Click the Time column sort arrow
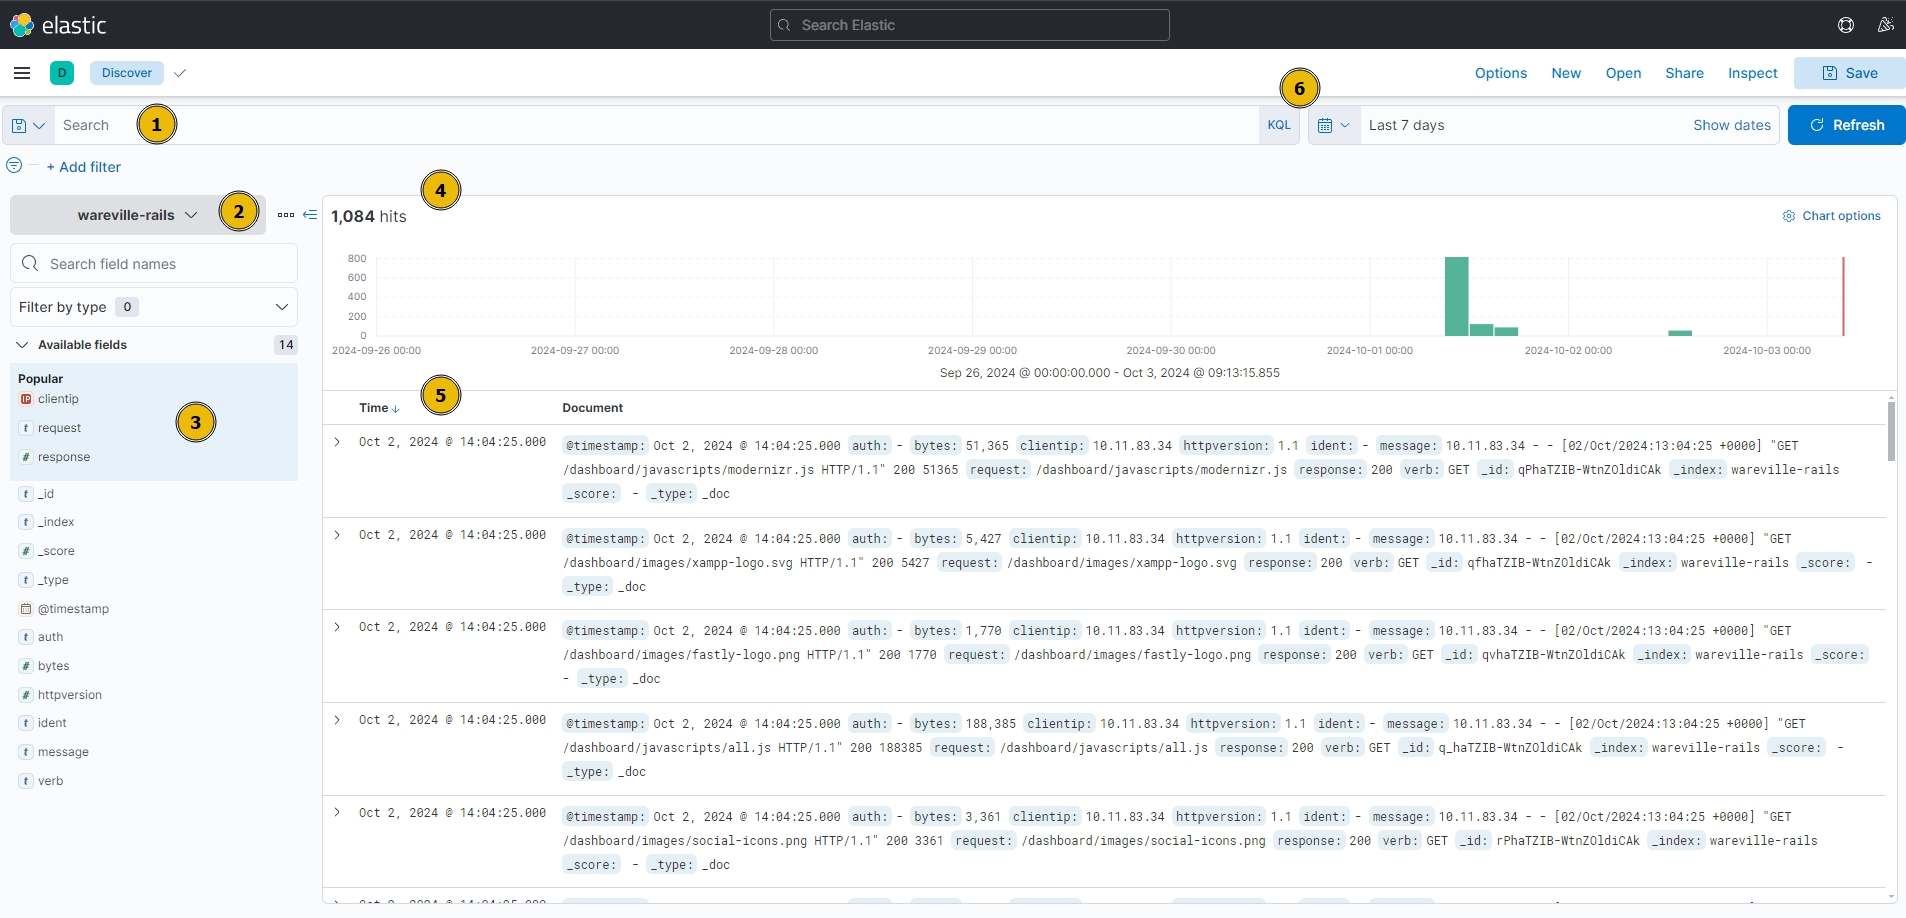Viewport: 1906px width, 918px height. tap(396, 409)
